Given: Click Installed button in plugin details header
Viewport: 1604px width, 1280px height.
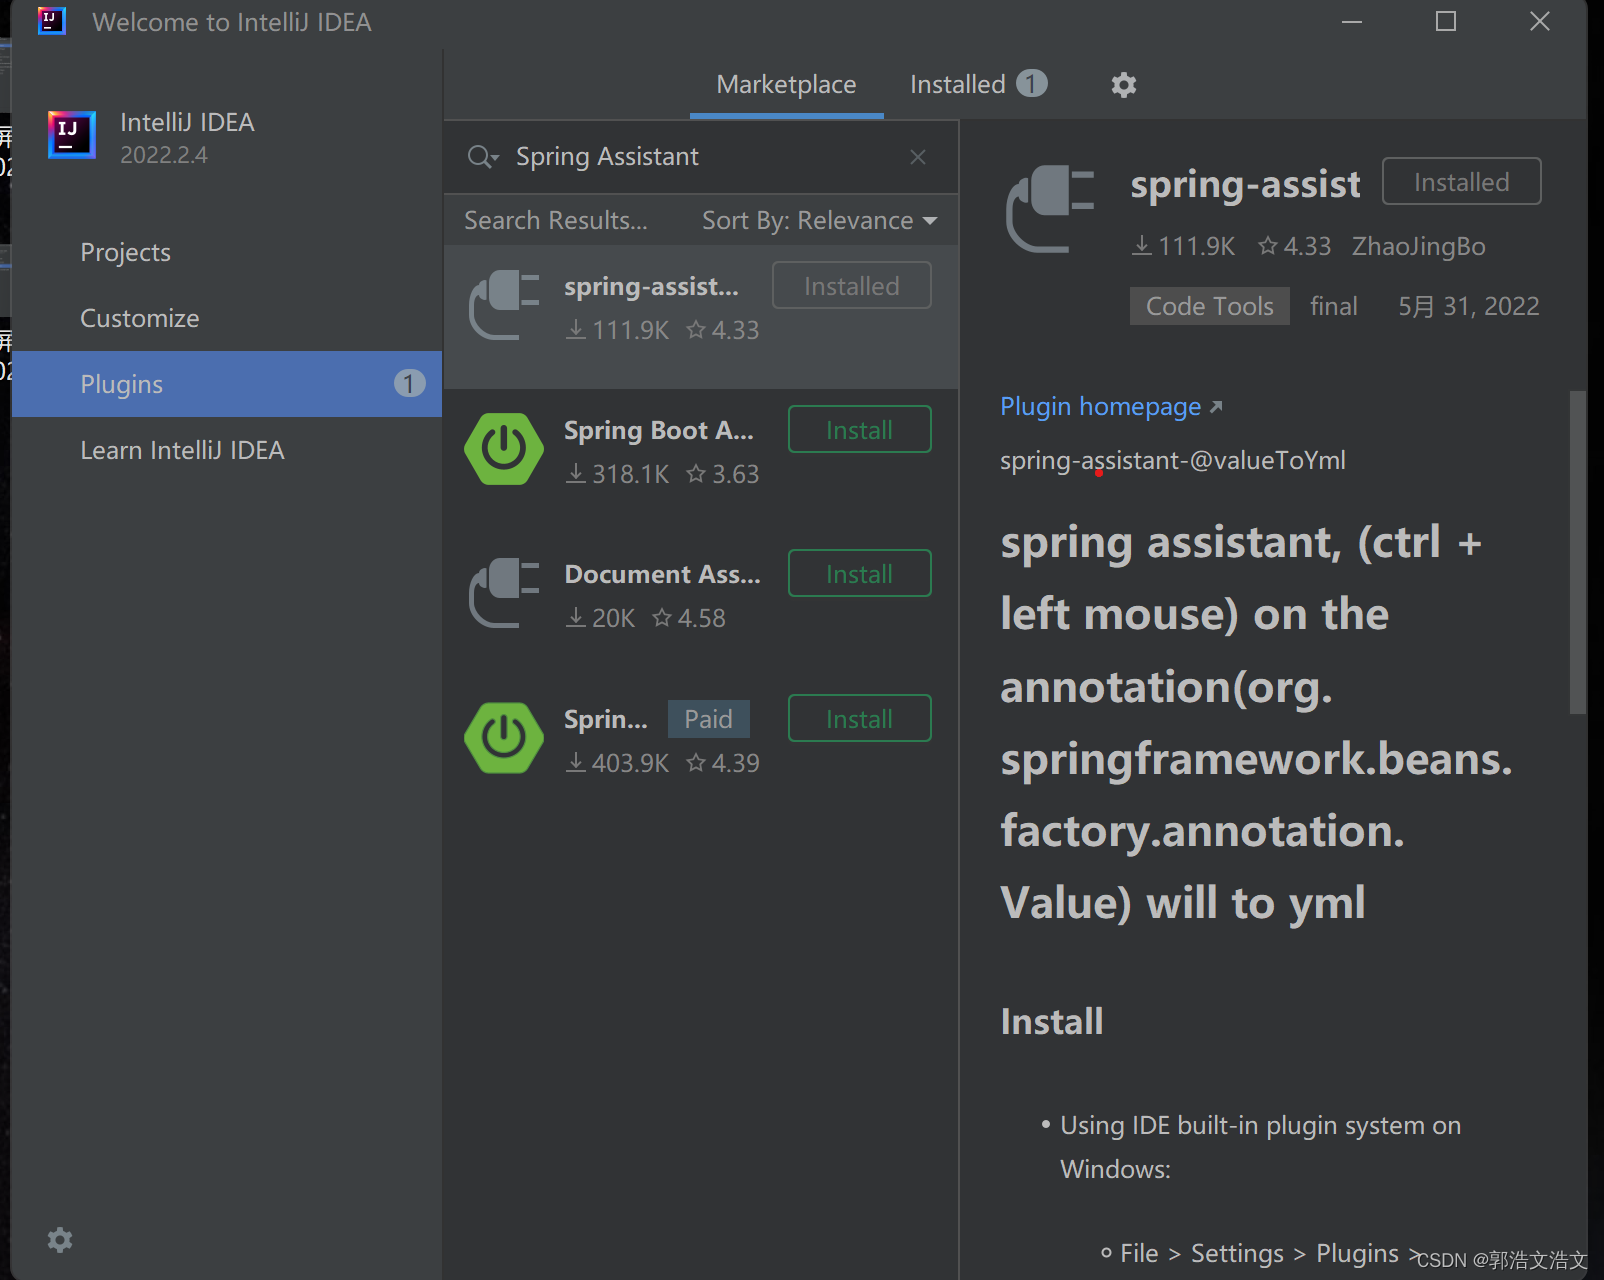Looking at the screenshot, I should pyautogui.click(x=1462, y=182).
